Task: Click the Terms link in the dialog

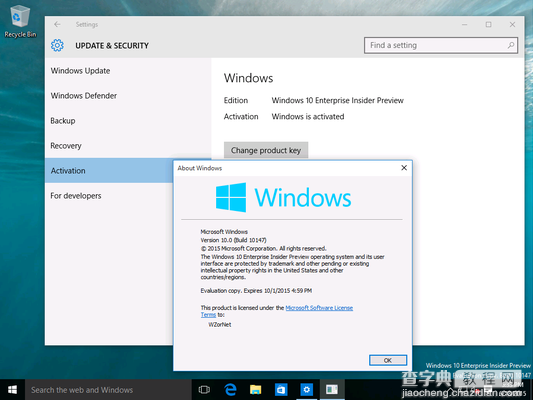Action: point(208,315)
